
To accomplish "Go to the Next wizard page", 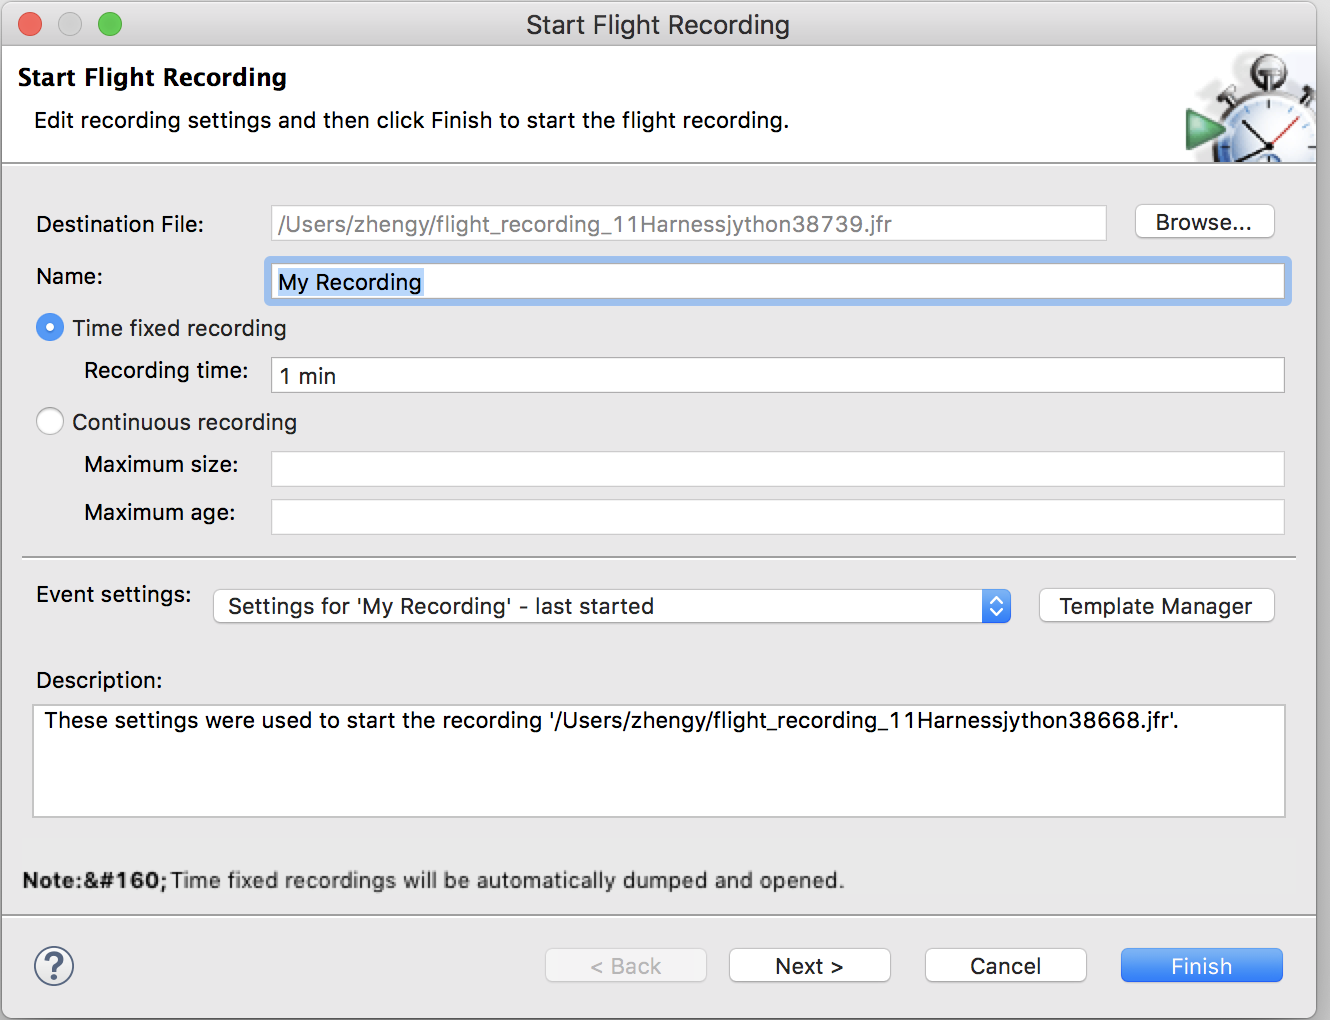I will coord(809,966).
